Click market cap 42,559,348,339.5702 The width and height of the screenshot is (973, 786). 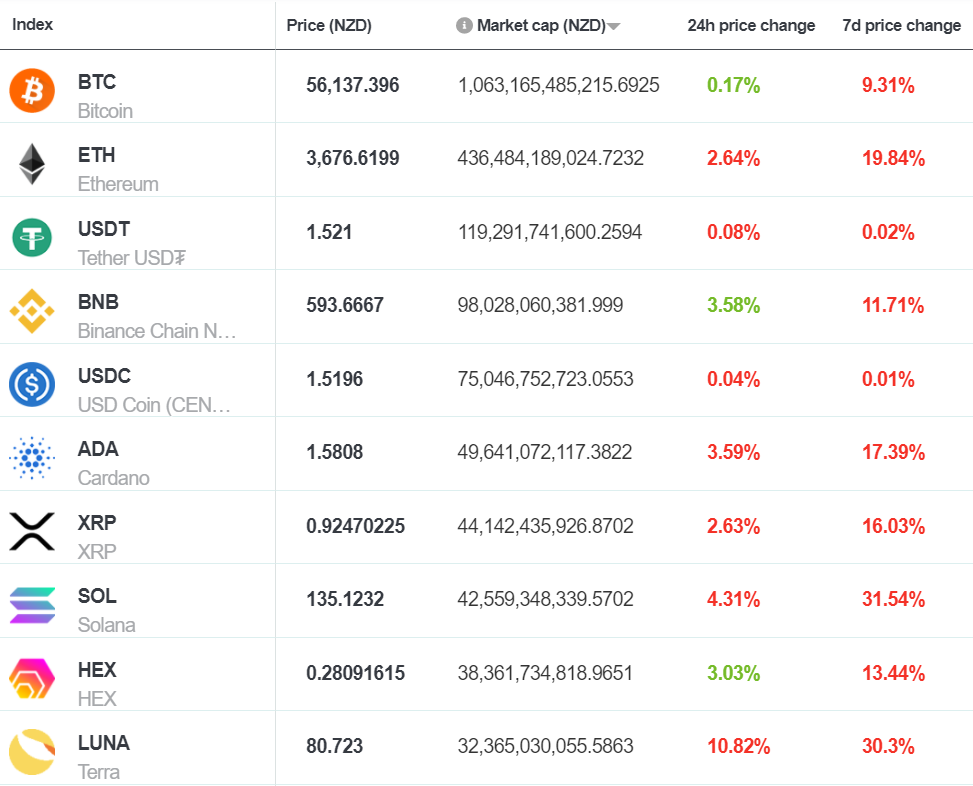pos(545,599)
